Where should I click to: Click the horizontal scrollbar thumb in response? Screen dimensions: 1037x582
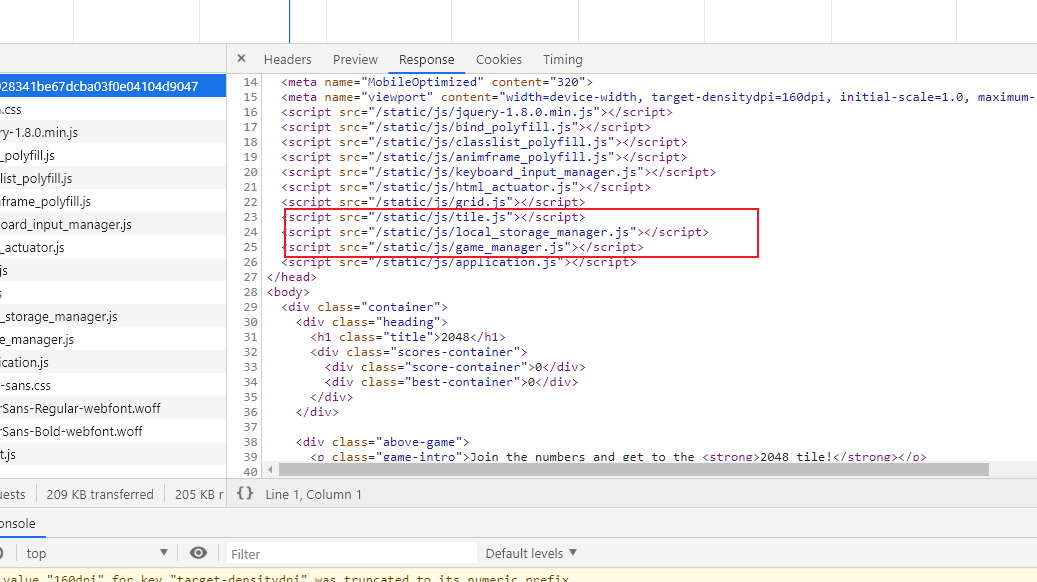coord(633,470)
